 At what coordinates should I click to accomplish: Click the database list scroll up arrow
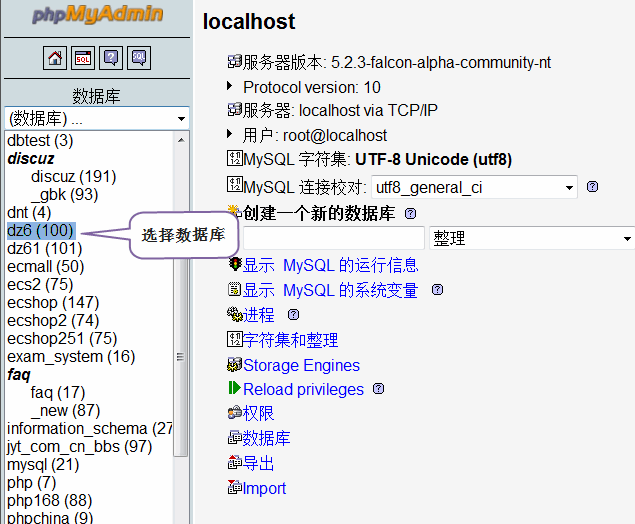click(x=181, y=140)
